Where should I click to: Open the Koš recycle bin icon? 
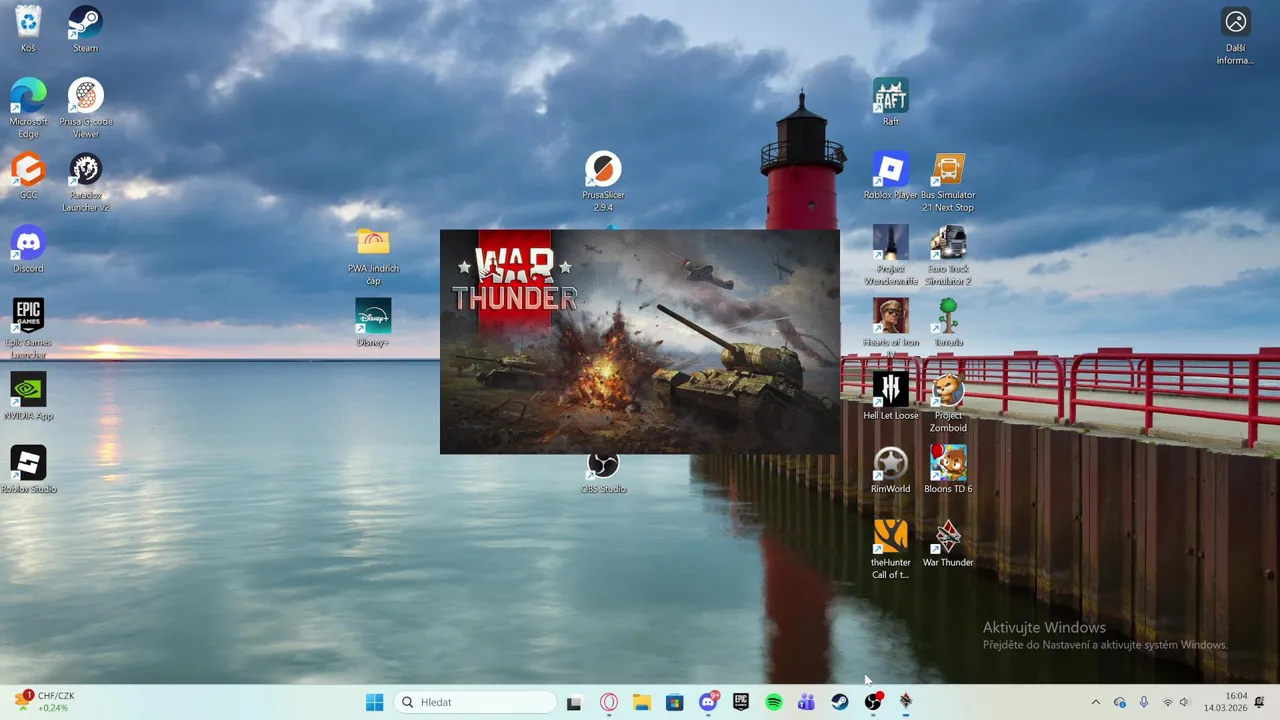[x=28, y=28]
